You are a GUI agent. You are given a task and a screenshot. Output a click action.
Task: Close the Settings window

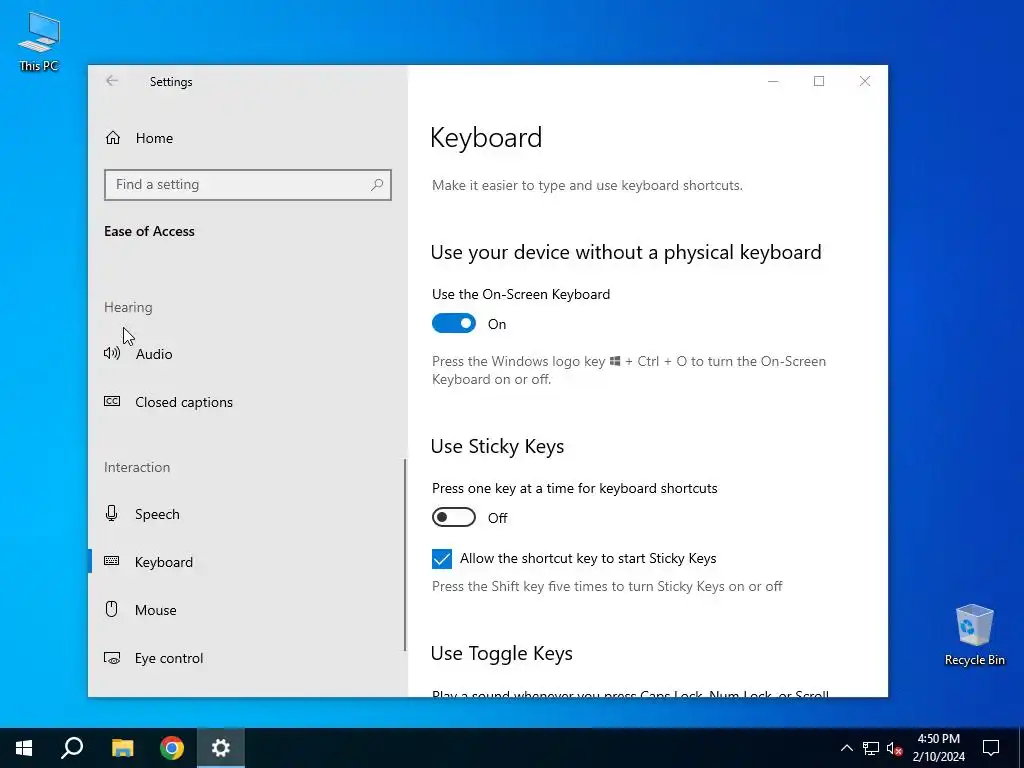(865, 81)
